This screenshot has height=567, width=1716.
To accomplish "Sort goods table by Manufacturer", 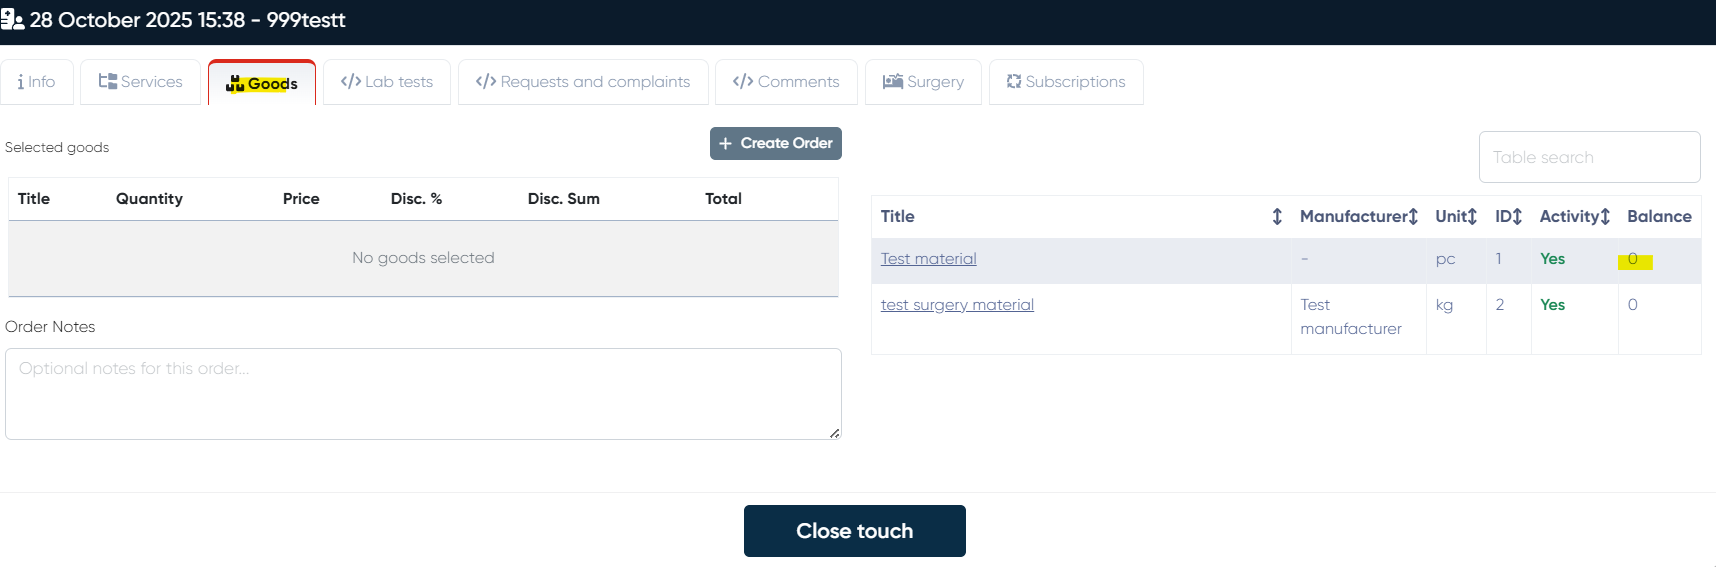I will 1413,216.
